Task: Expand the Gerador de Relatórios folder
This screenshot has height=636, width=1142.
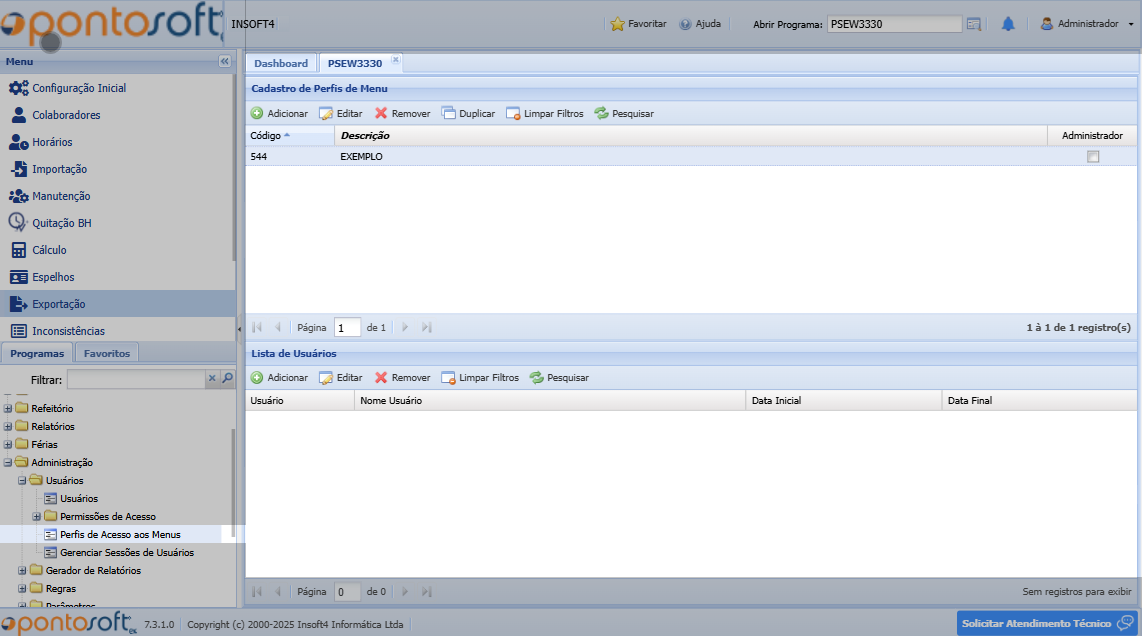Action: coord(22,571)
